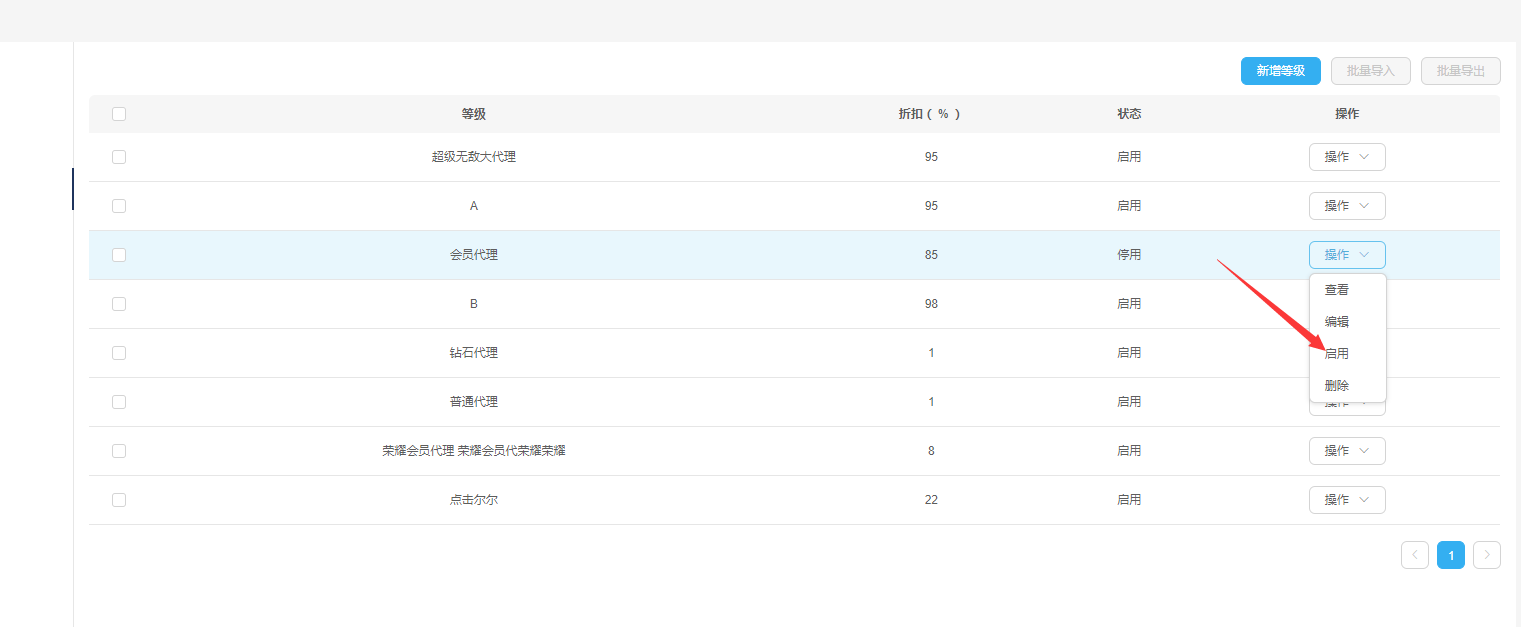Select the checkbox for 钻石代理 row
This screenshot has height=627, width=1521.
[119, 353]
